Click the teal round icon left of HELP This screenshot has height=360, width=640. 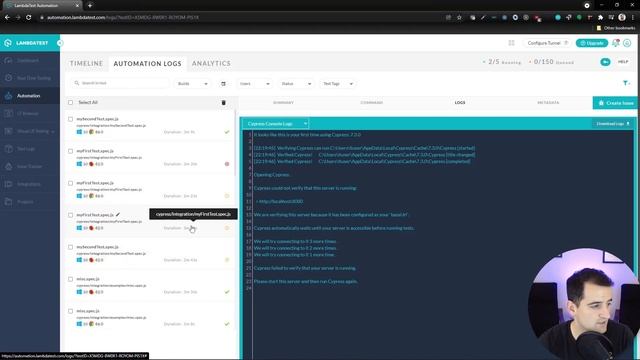point(605,62)
